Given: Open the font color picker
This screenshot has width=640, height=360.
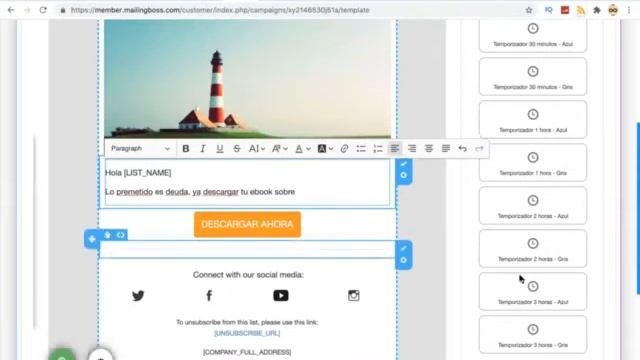Looking at the screenshot, I should coord(303,149).
